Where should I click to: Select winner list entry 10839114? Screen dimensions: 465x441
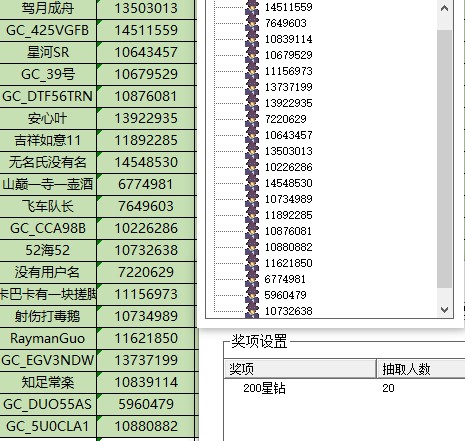[289, 39]
